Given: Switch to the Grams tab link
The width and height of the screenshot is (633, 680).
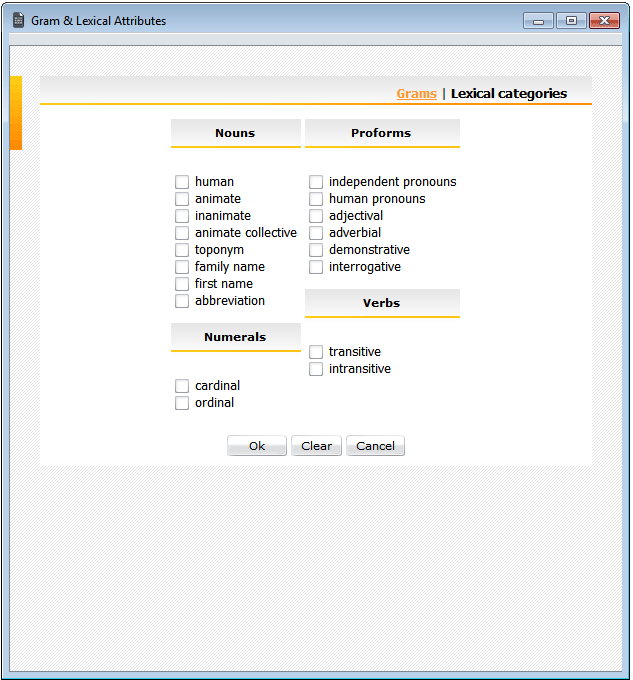Looking at the screenshot, I should click(x=416, y=94).
